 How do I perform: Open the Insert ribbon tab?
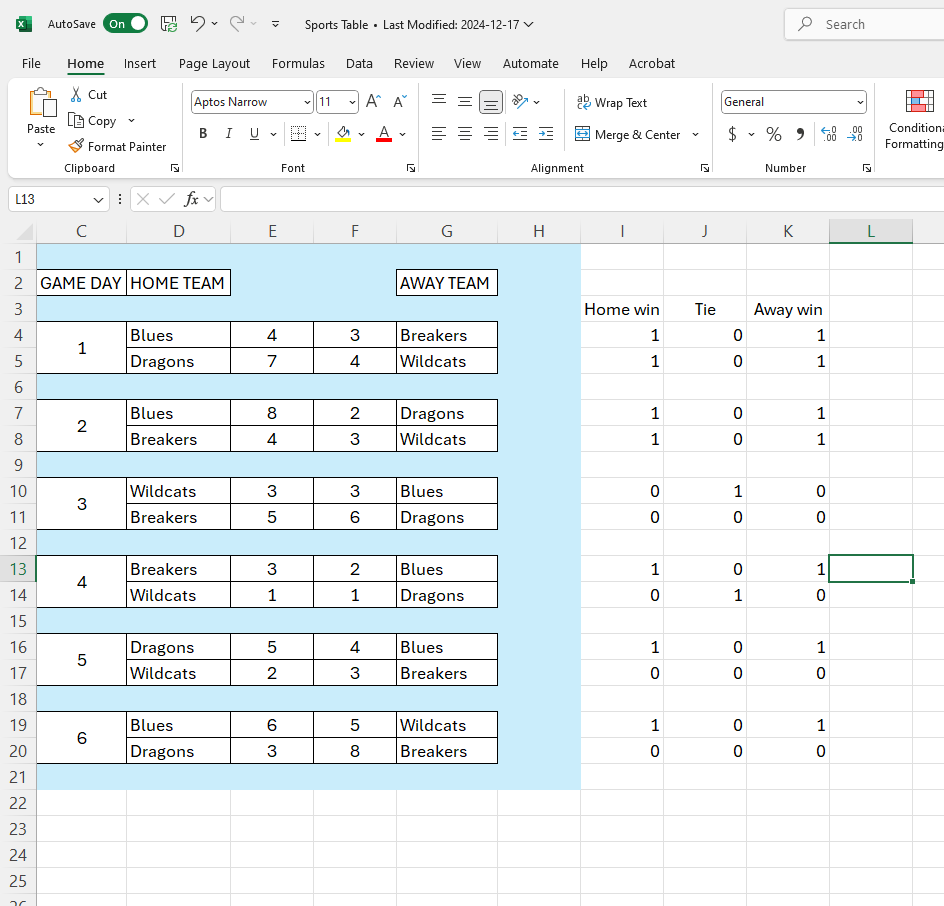pos(140,63)
